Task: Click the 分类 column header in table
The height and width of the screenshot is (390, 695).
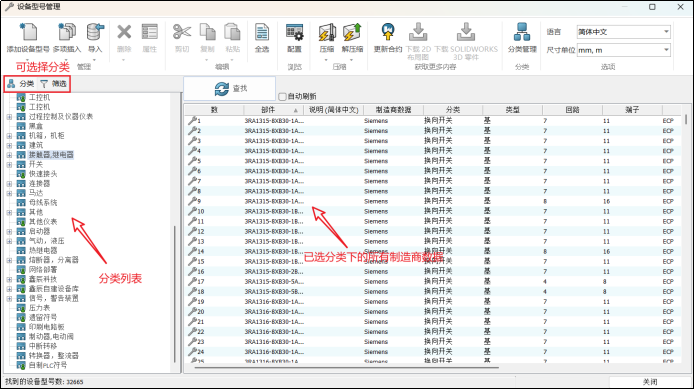Action: [453, 109]
